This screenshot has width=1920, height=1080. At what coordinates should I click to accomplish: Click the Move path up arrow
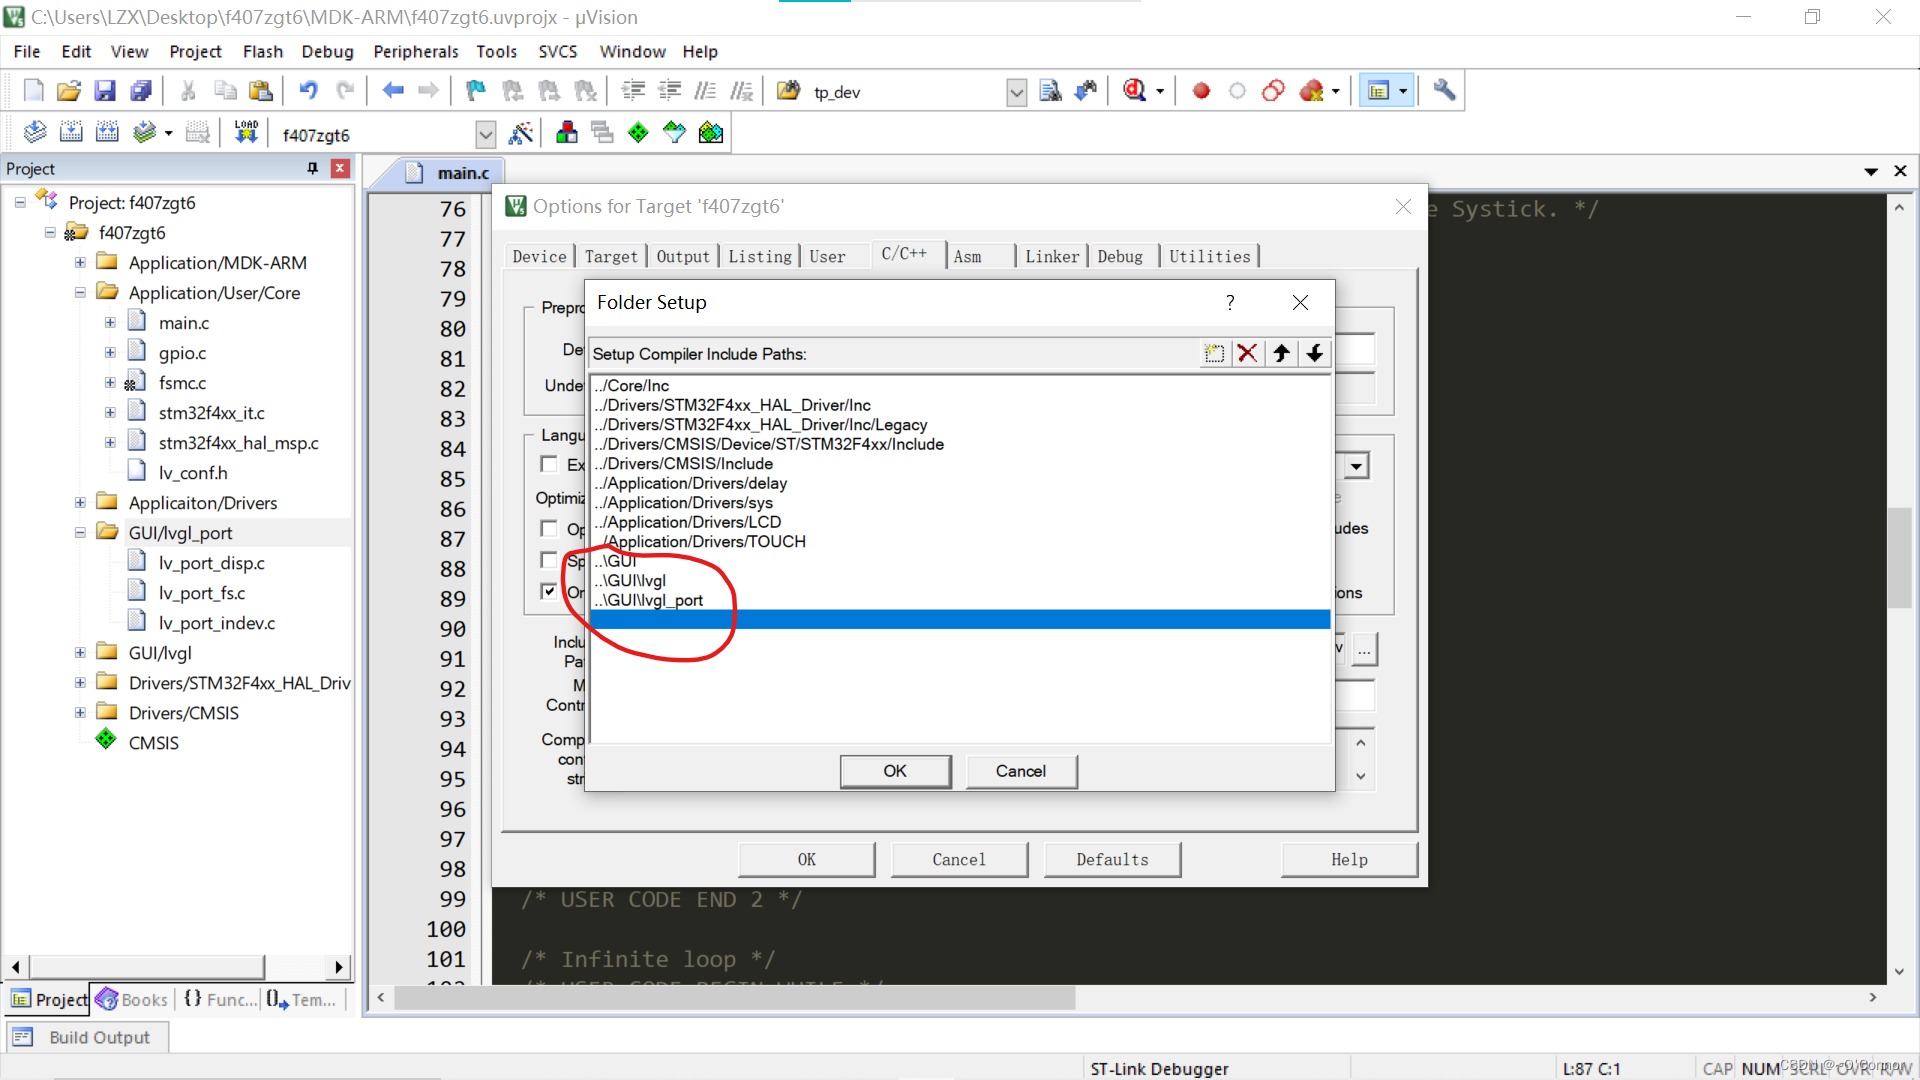(1281, 353)
